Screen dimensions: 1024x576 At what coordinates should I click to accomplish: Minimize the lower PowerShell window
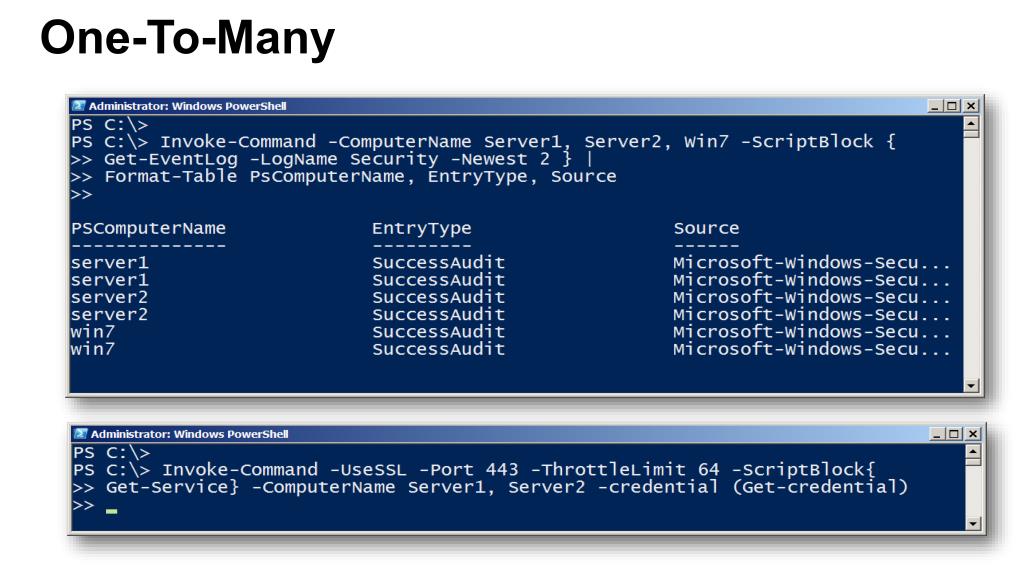pyautogui.click(x=937, y=434)
